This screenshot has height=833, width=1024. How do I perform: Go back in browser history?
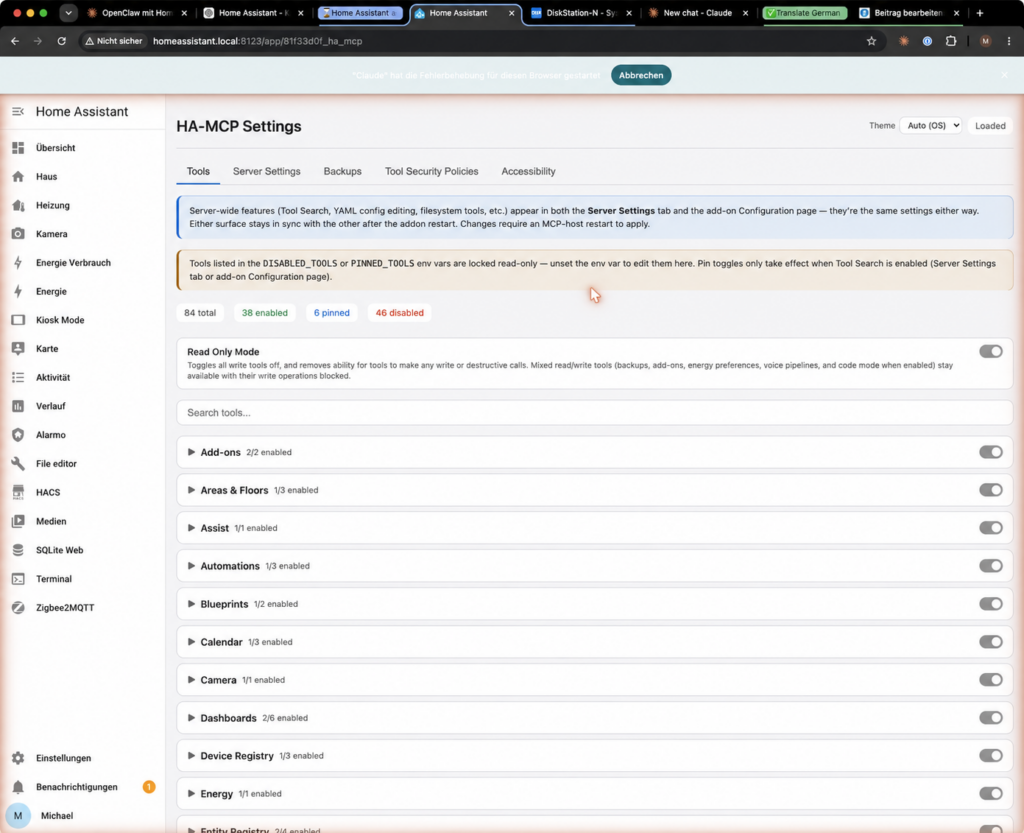(x=15, y=41)
